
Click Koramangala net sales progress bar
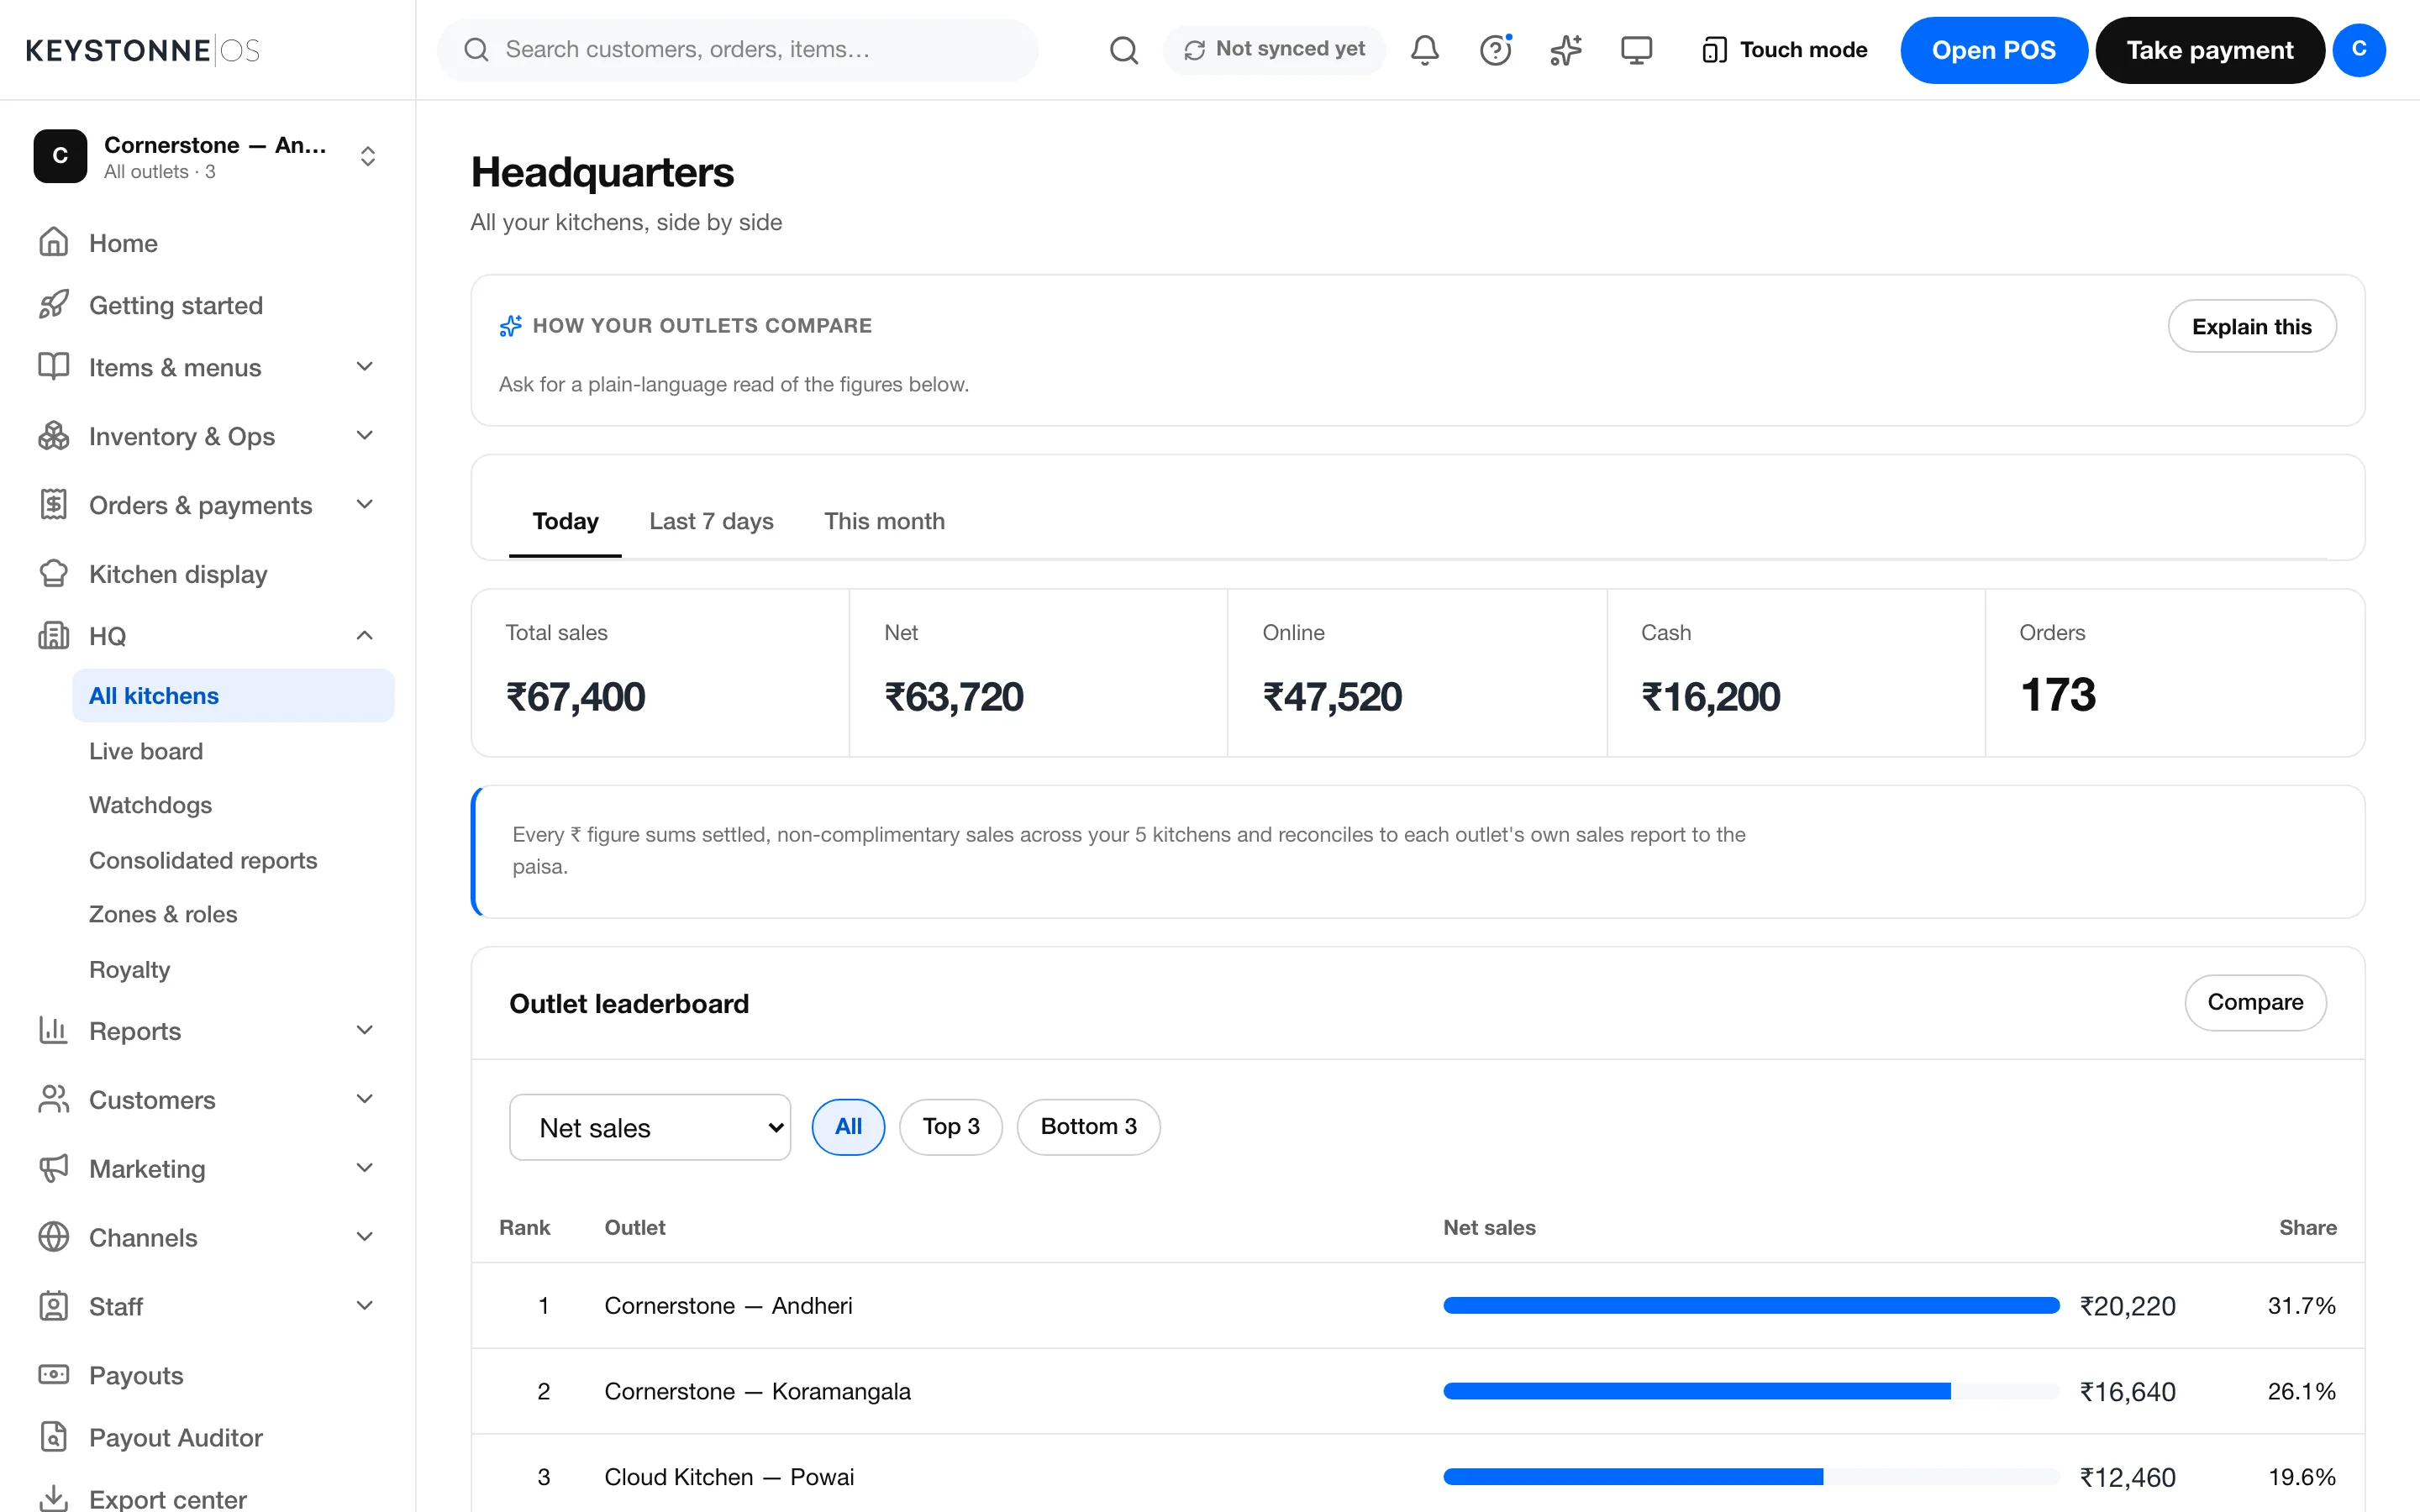click(1751, 1392)
